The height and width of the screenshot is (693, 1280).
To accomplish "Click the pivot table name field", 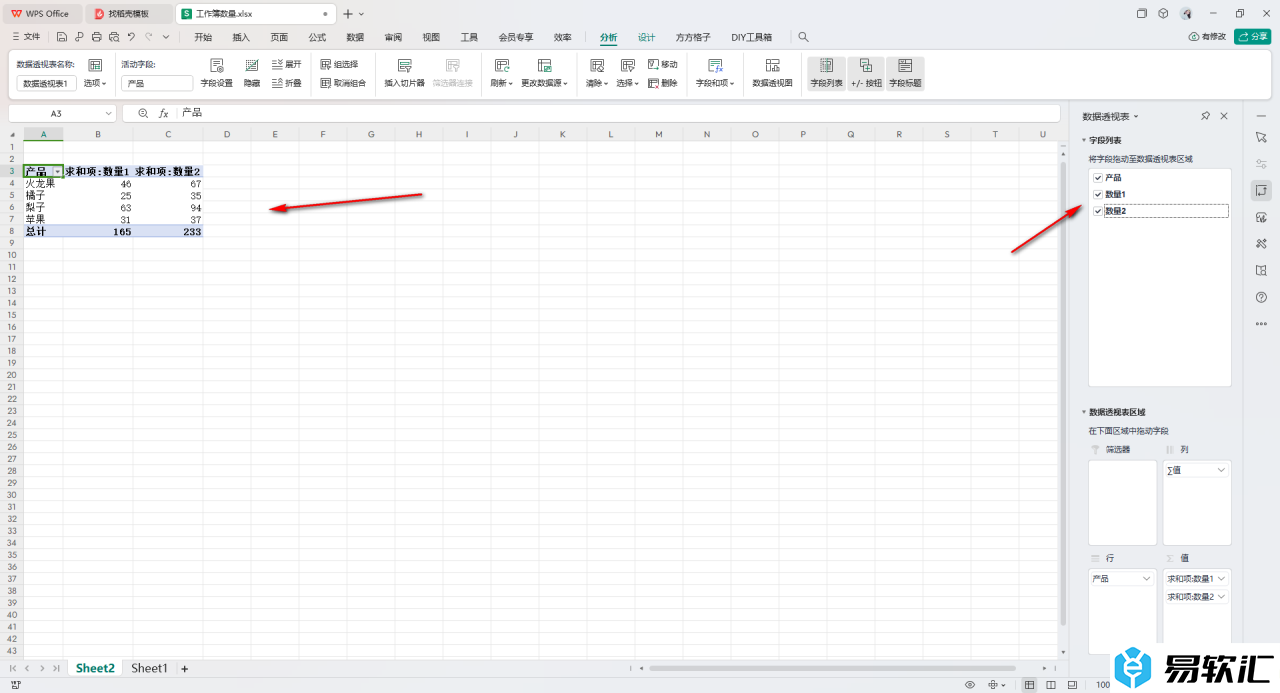I will 46,84.
